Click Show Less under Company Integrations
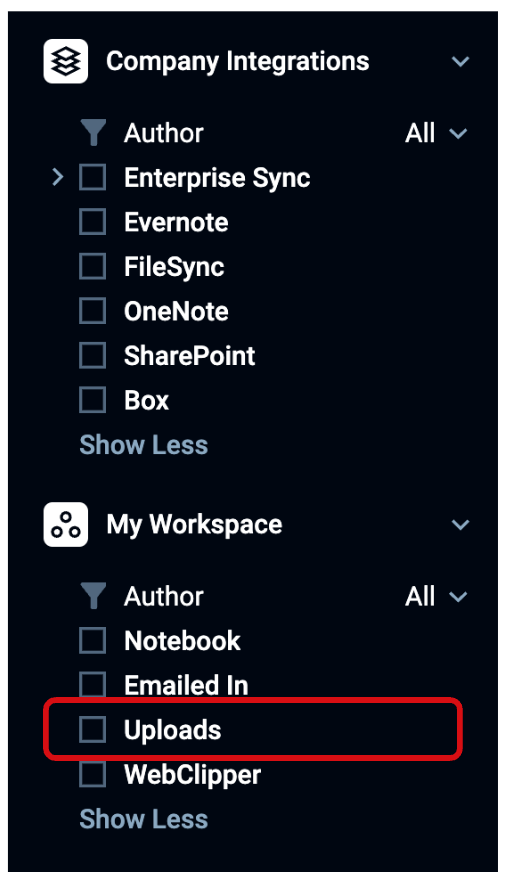The width and height of the screenshot is (510, 884). point(144,445)
